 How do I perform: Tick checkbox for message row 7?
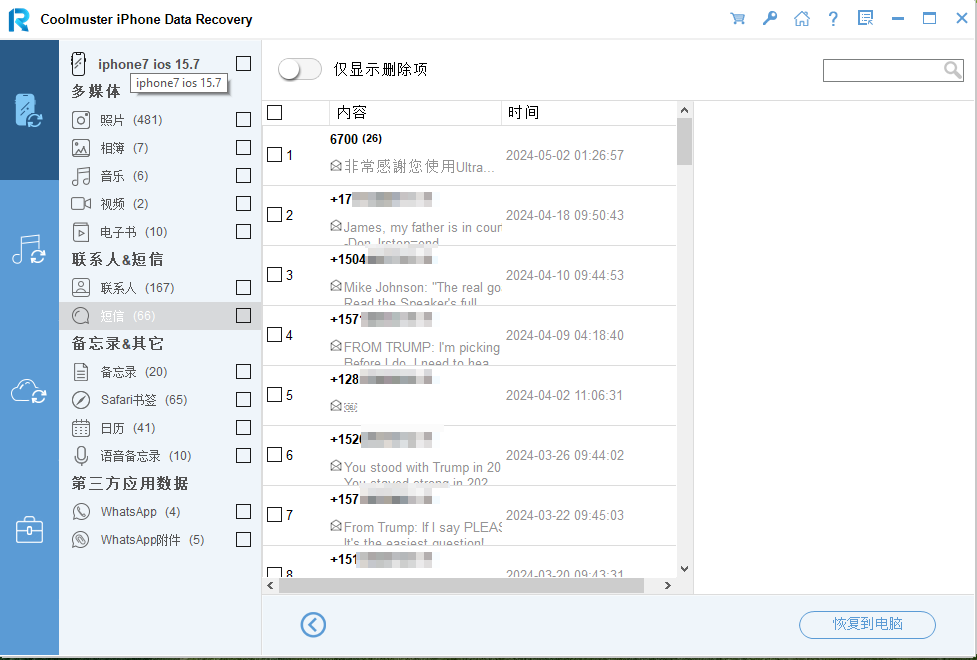pyautogui.click(x=274, y=514)
